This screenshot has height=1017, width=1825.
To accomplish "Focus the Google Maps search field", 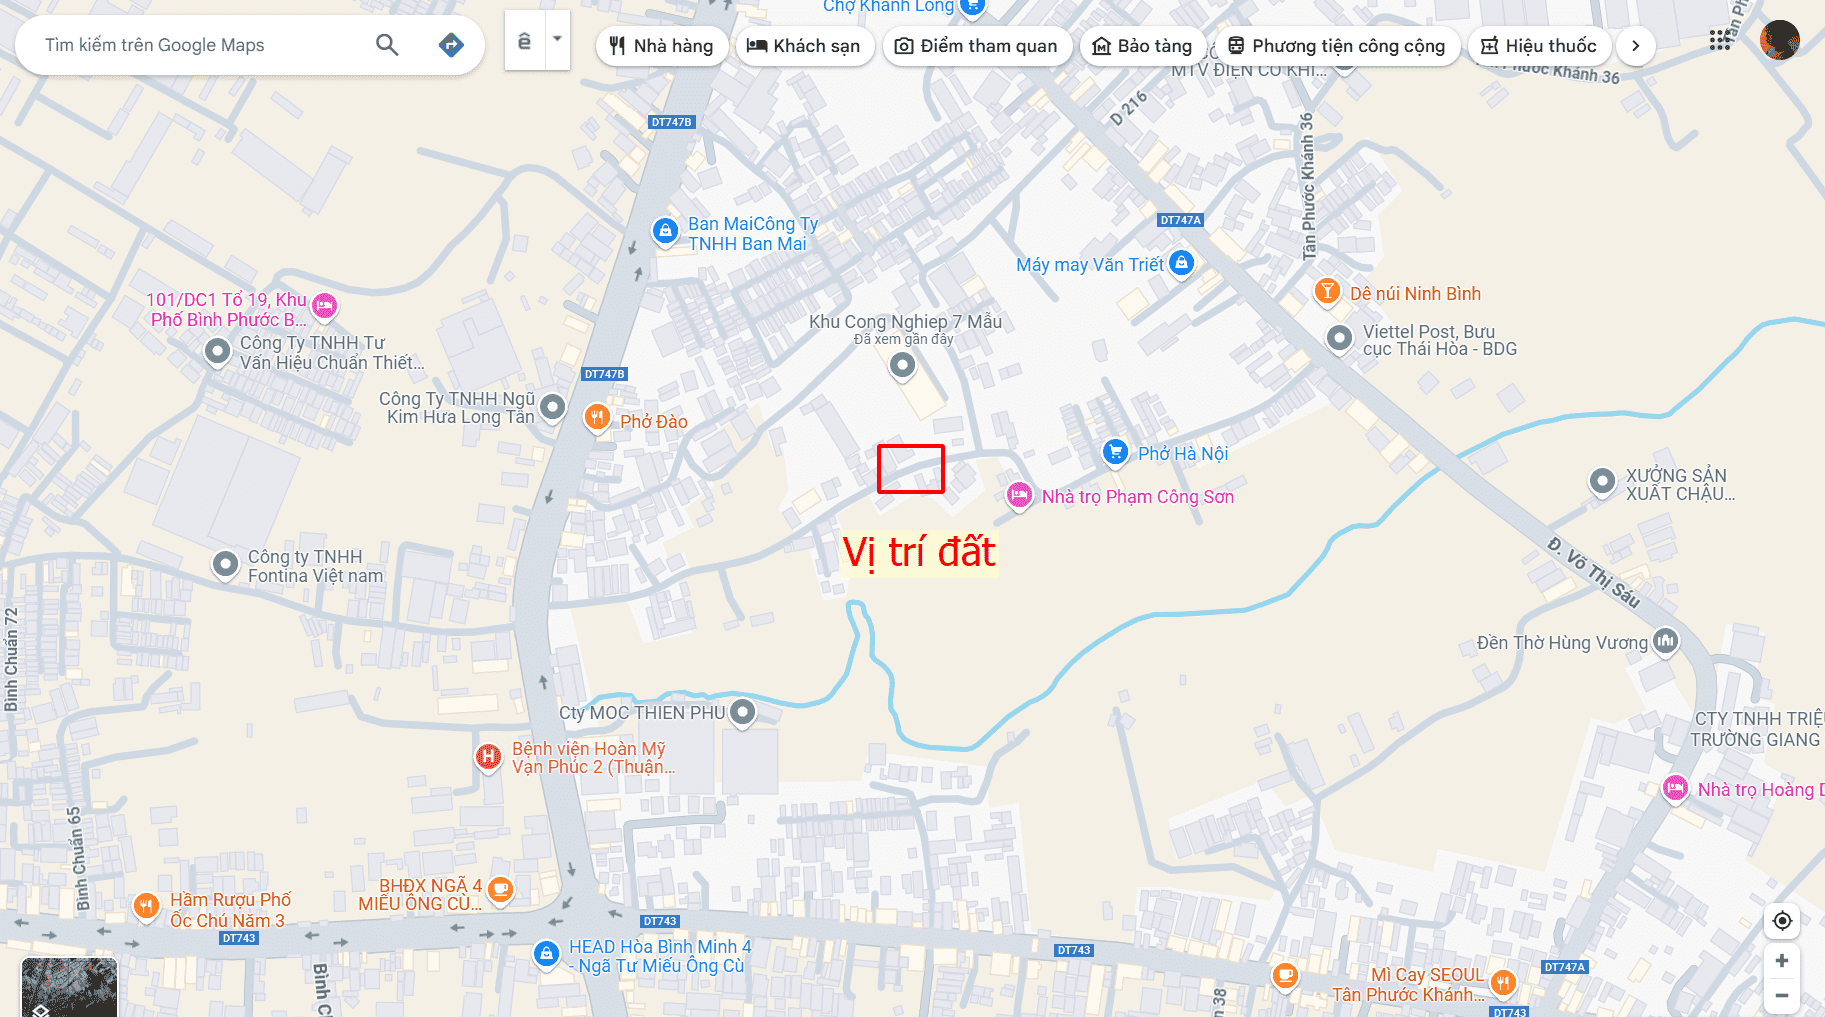I will (200, 45).
